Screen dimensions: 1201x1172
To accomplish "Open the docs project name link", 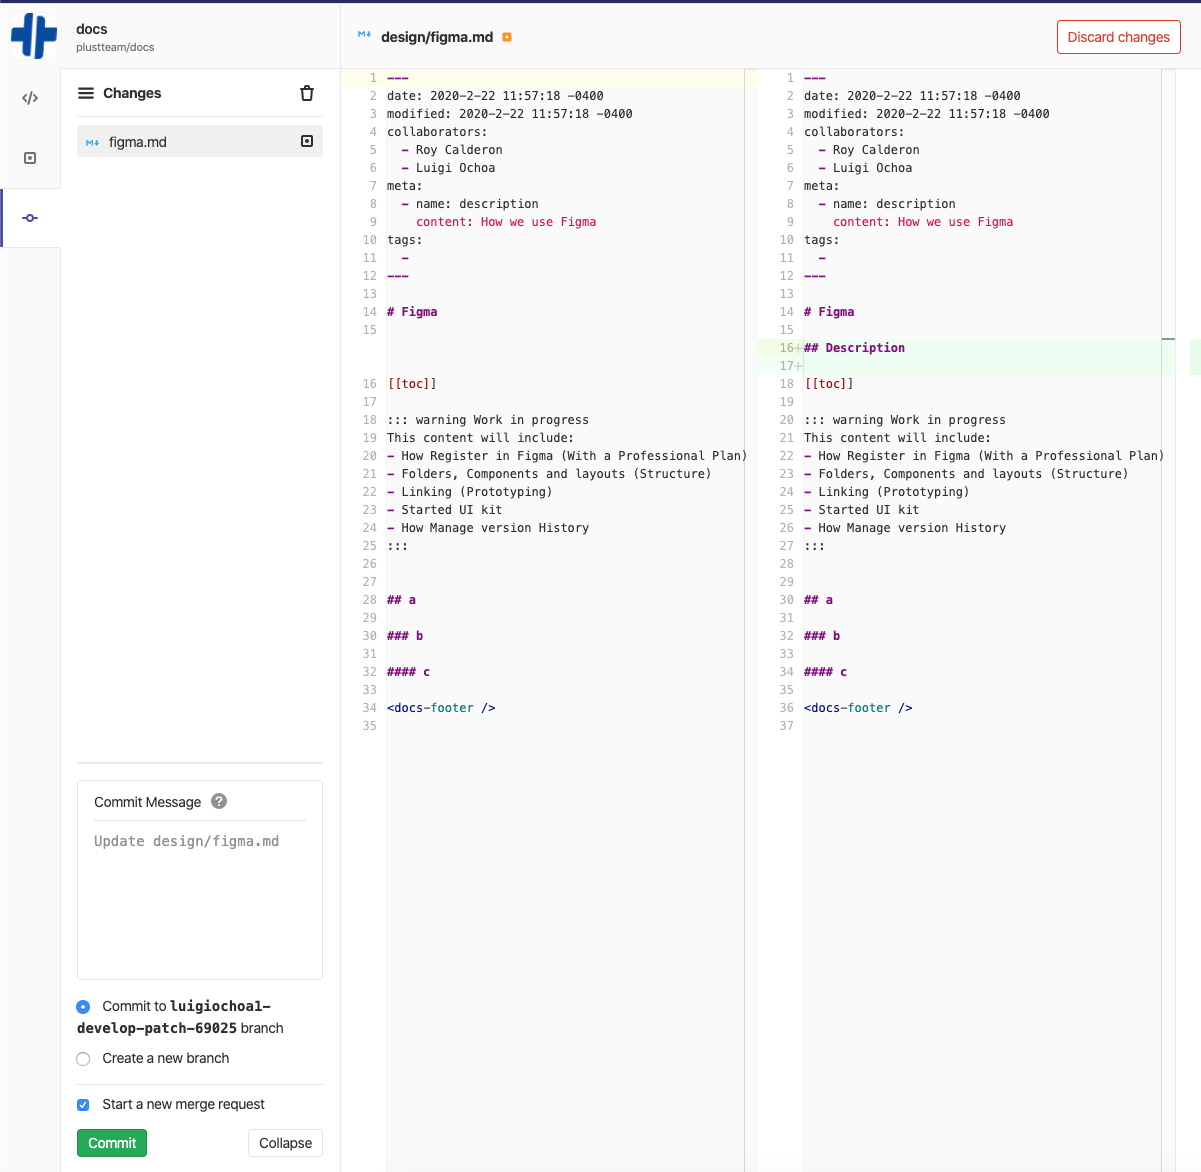I will (92, 29).
